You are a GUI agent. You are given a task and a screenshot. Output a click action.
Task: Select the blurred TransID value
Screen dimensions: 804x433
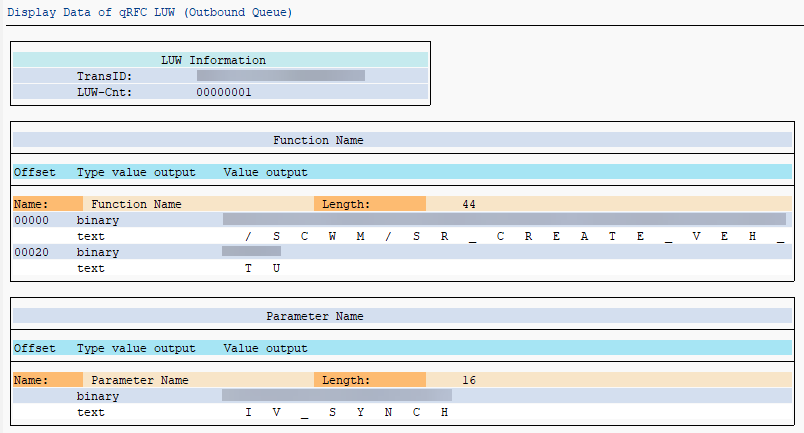pos(281,76)
